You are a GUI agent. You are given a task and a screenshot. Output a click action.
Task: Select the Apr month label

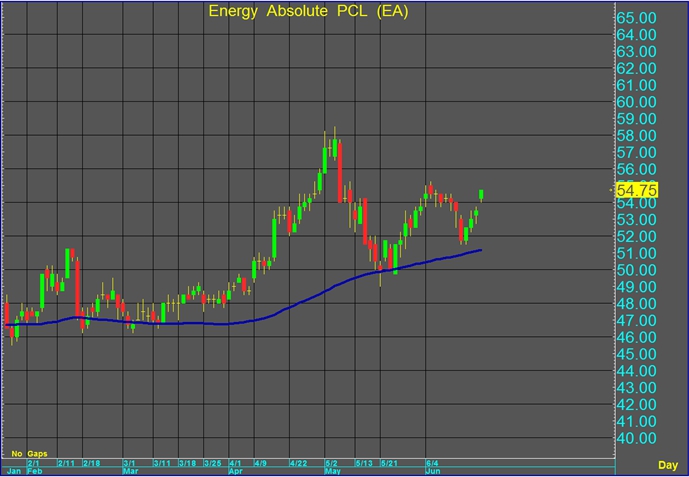tap(236, 471)
